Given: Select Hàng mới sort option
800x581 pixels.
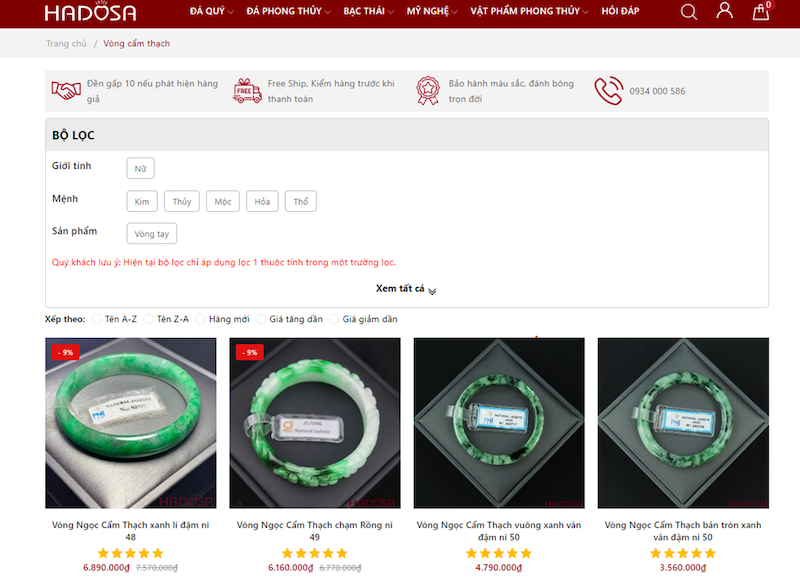Looking at the screenshot, I should 201,319.
